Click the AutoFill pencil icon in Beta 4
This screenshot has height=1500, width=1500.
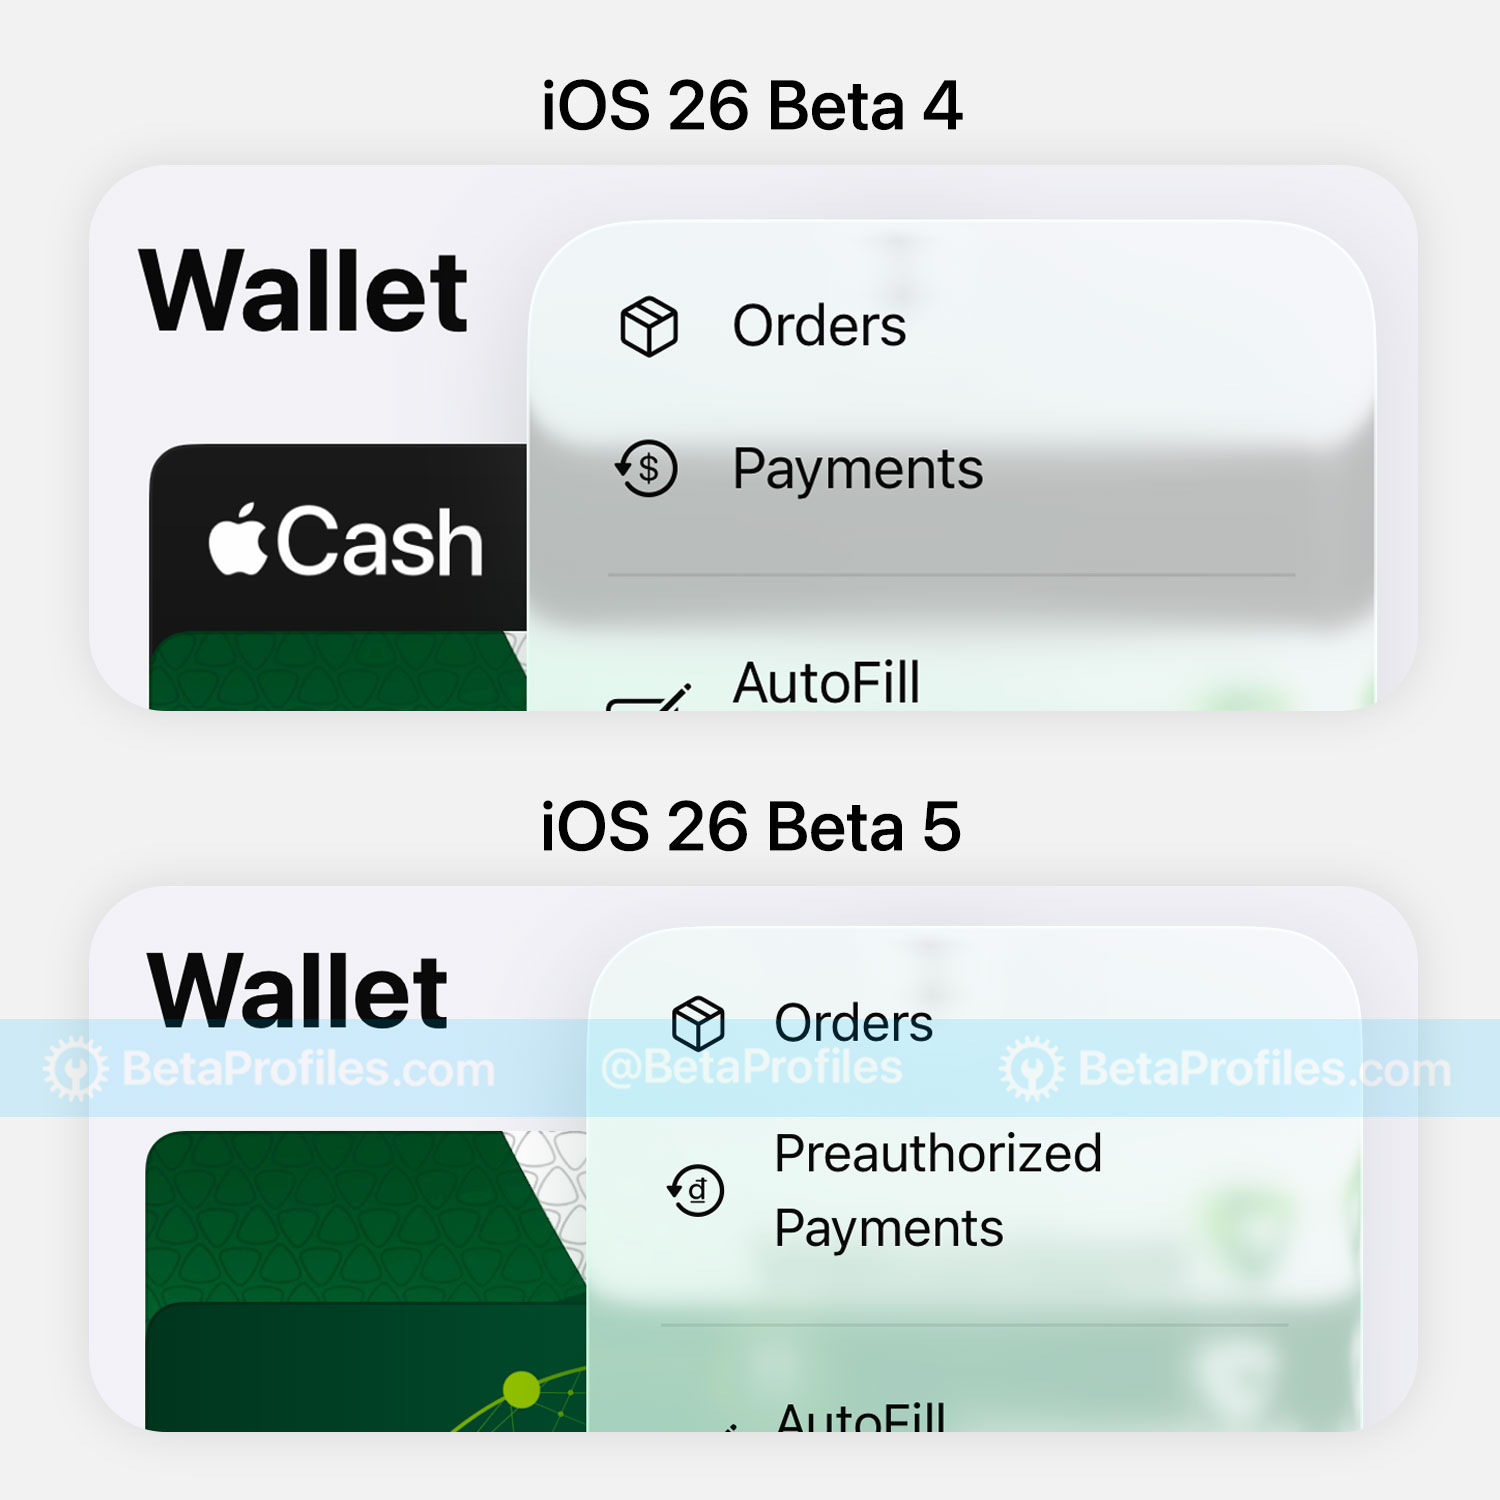[x=650, y=697]
